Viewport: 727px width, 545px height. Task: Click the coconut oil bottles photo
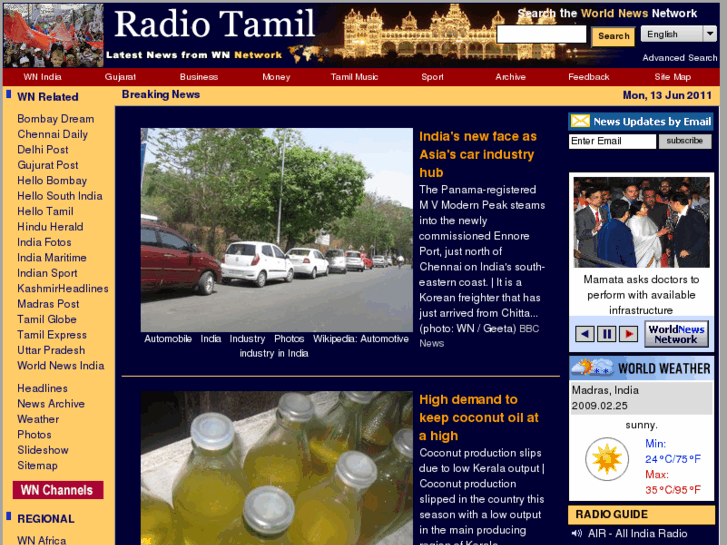(x=277, y=468)
